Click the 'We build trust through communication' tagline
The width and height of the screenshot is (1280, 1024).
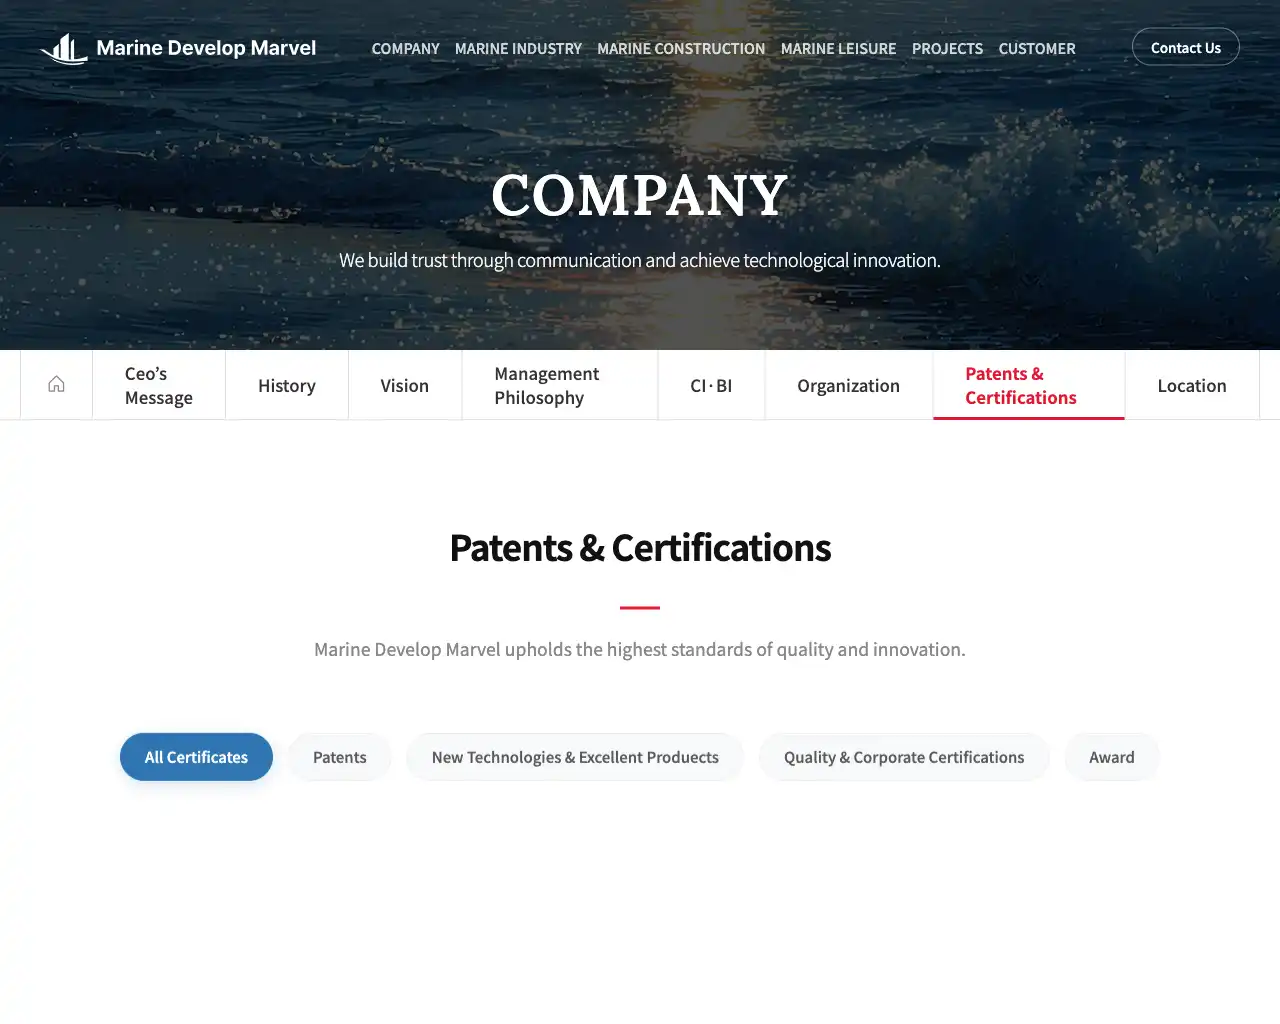[x=640, y=260]
